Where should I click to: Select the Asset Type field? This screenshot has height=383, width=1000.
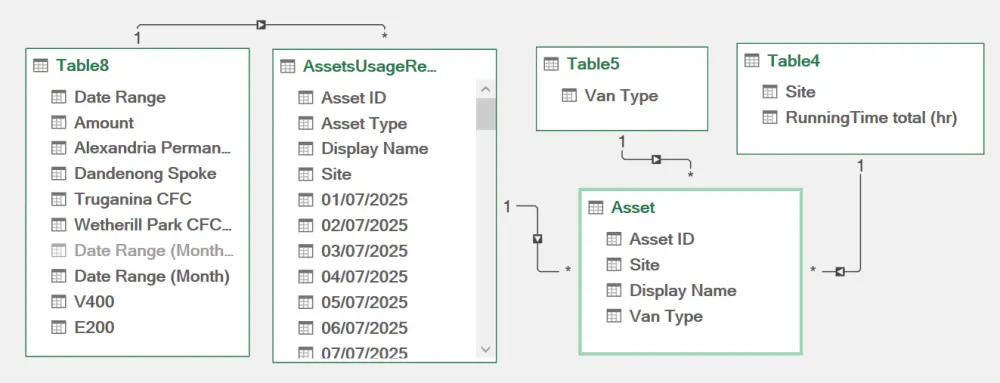(364, 124)
